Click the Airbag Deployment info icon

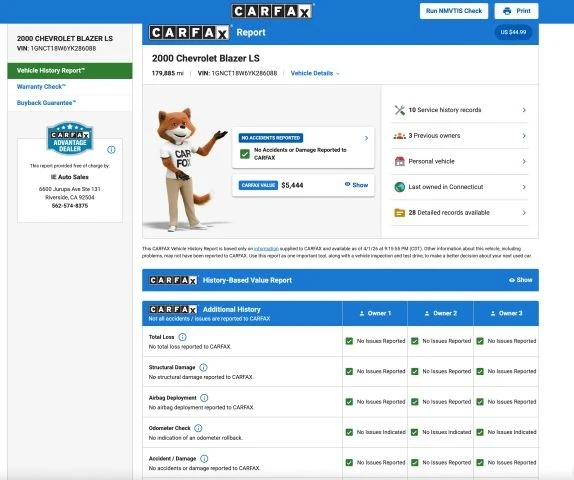(204, 398)
